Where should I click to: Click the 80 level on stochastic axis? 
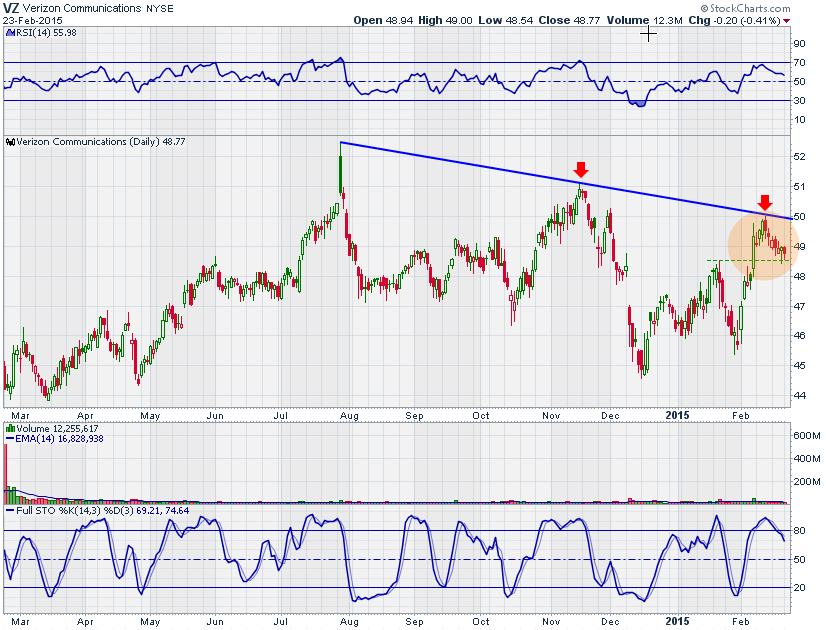800,531
